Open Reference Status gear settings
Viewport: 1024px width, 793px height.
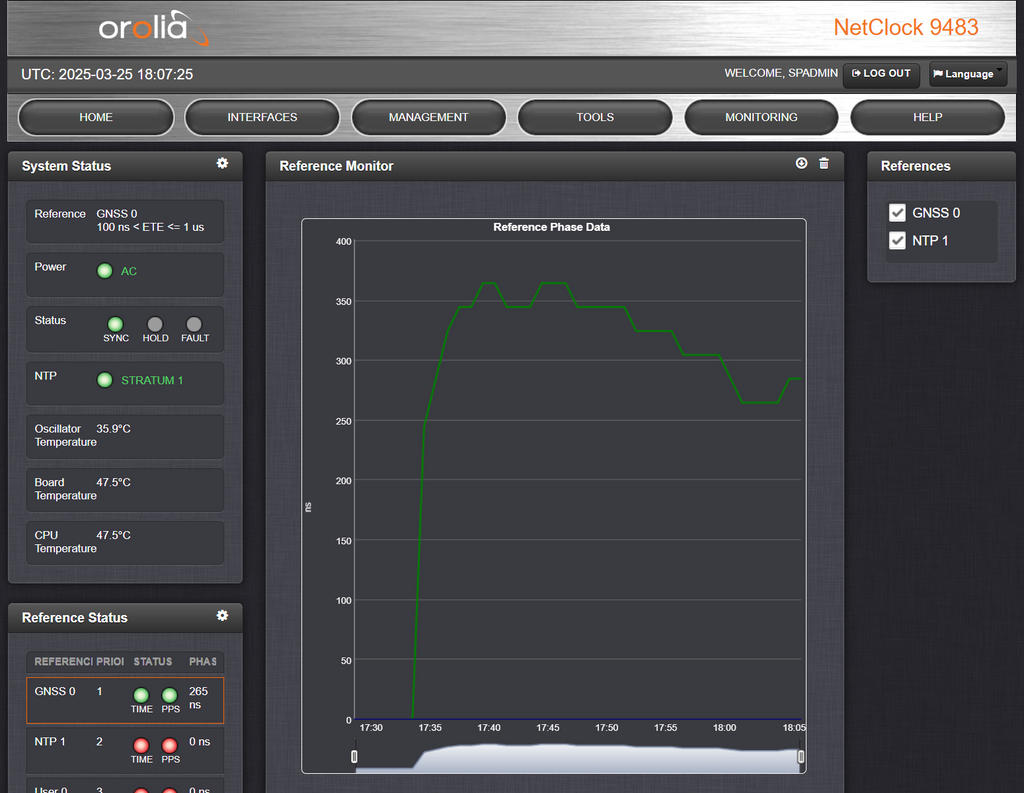[x=222, y=615]
